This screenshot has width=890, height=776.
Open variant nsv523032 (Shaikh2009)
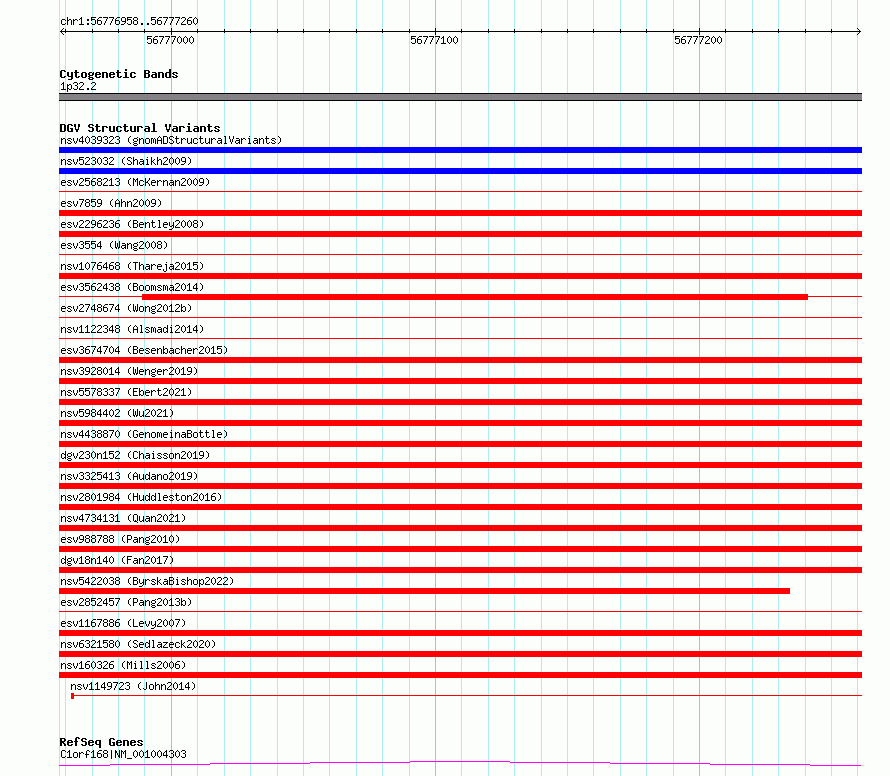click(126, 161)
